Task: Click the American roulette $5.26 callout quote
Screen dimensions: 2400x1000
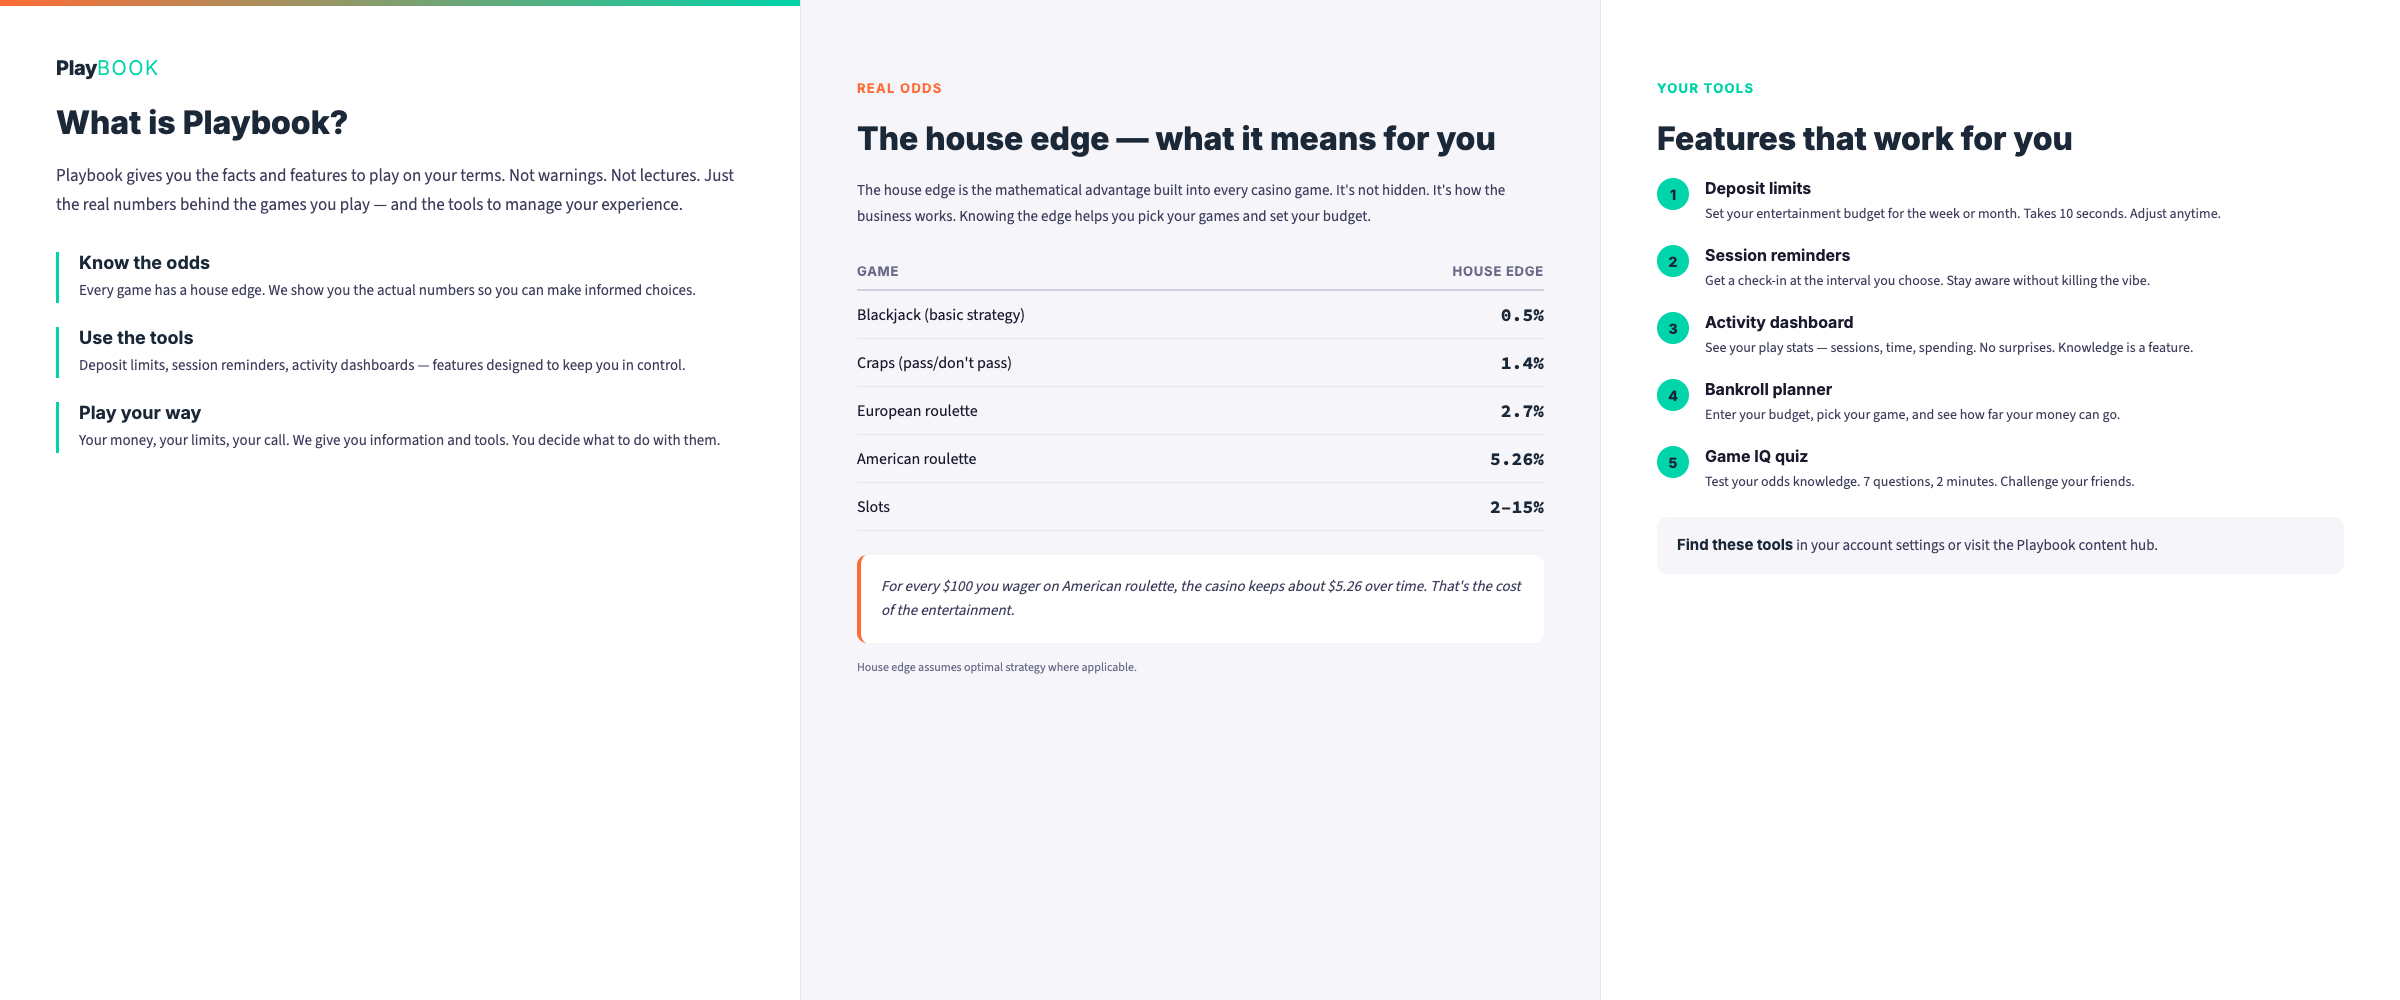Action: coord(1200,598)
